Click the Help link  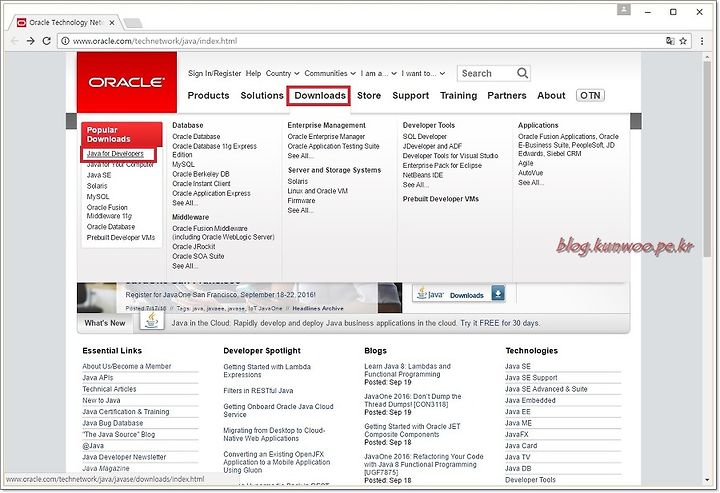point(253,73)
